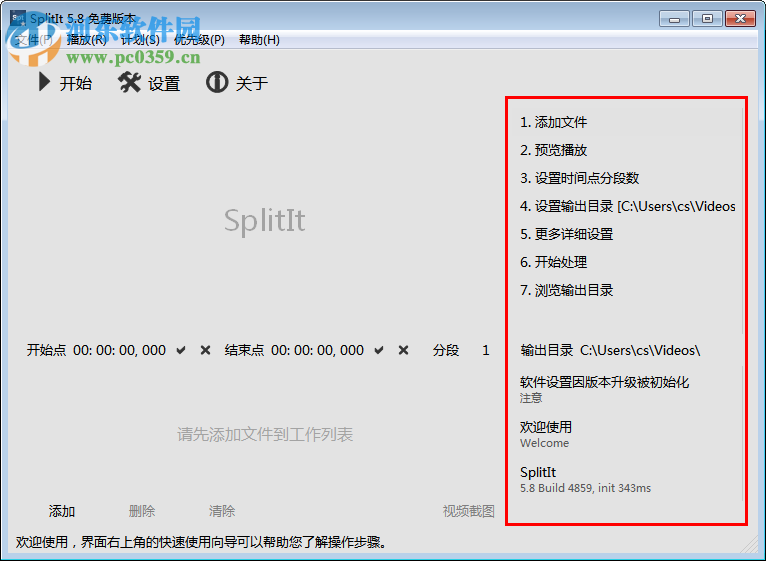Select wizard step 5. 更多详细设置

(x=567, y=234)
